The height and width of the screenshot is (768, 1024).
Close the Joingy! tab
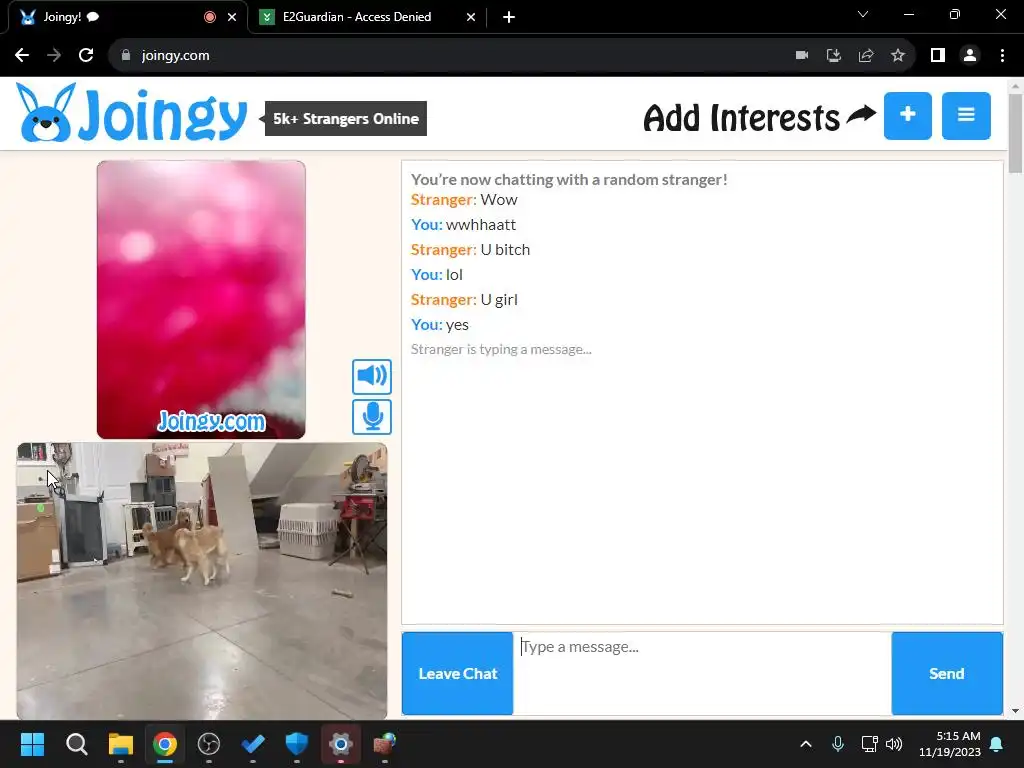pos(232,17)
